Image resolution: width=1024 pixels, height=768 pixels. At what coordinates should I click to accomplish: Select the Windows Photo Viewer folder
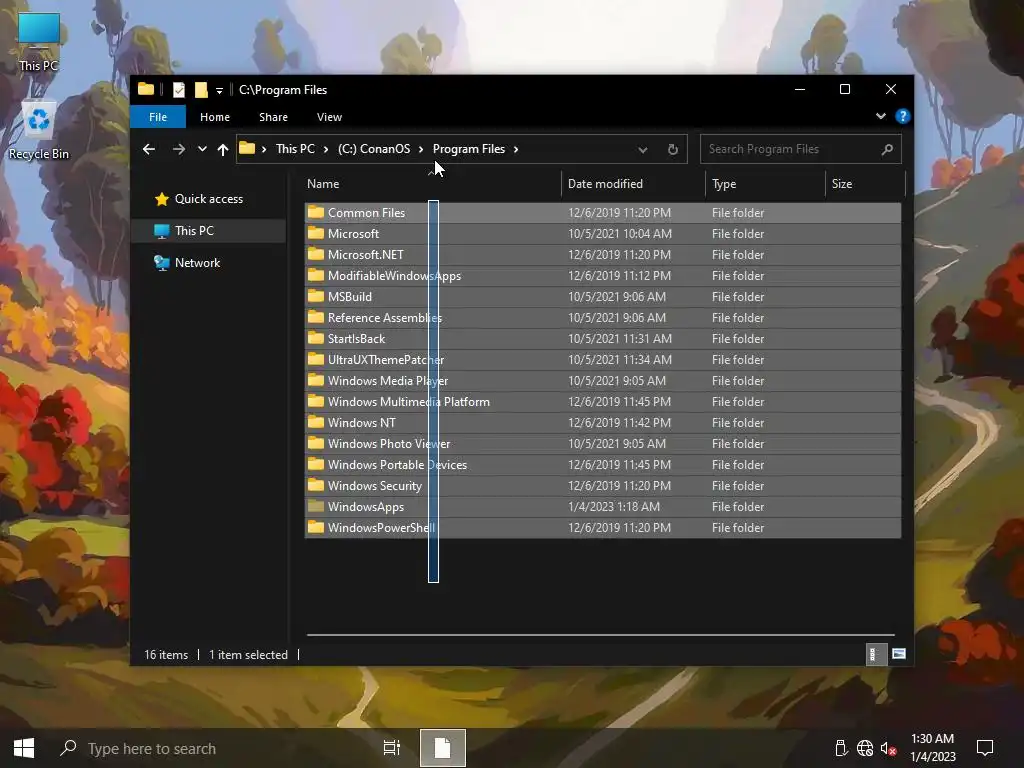[603, 443]
